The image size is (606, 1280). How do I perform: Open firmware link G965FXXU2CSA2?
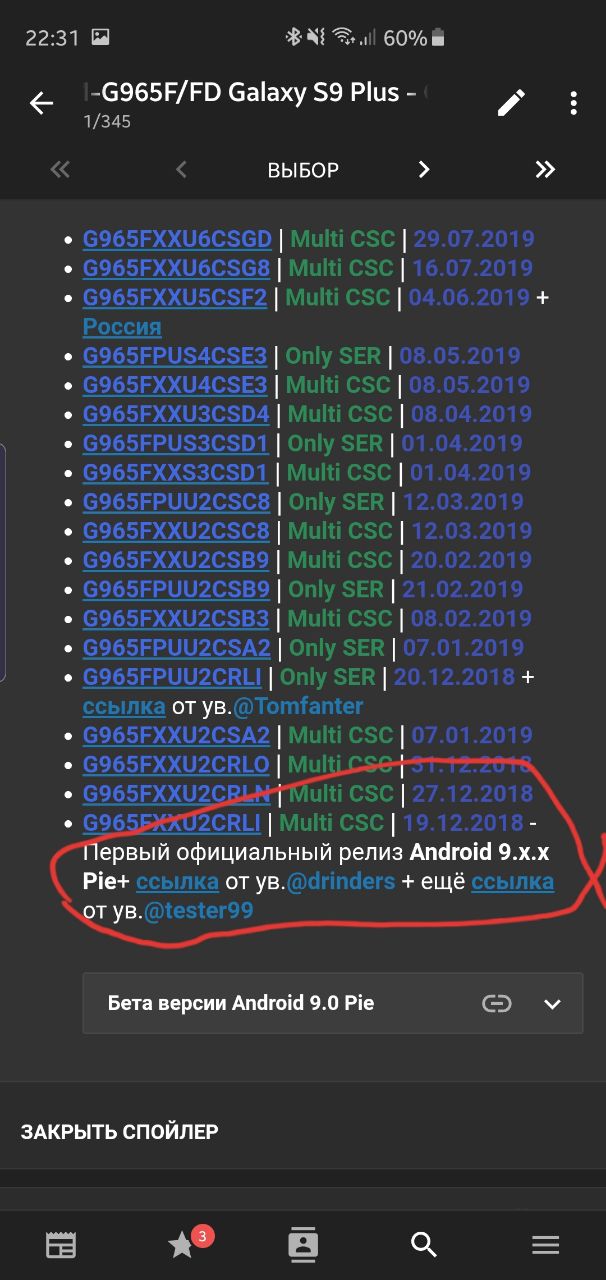click(177, 735)
